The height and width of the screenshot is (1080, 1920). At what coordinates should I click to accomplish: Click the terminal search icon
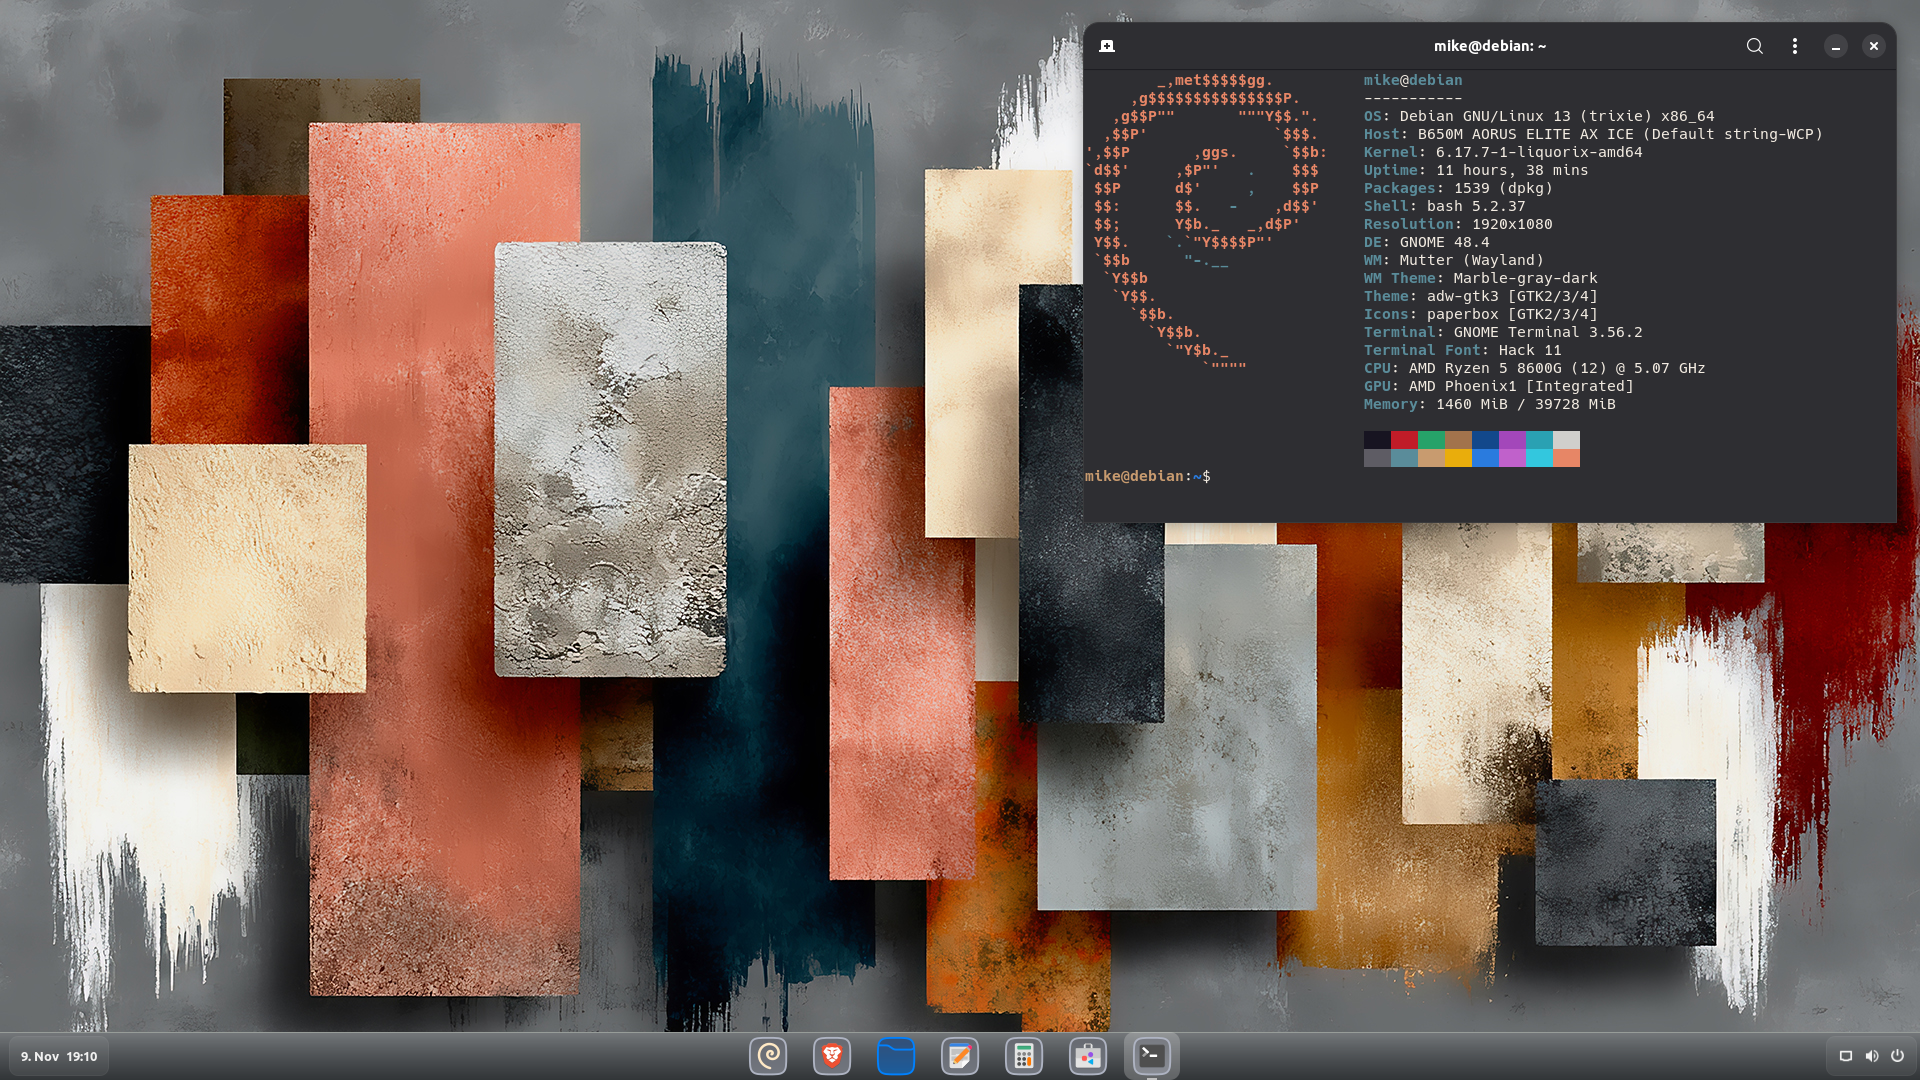click(x=1754, y=46)
